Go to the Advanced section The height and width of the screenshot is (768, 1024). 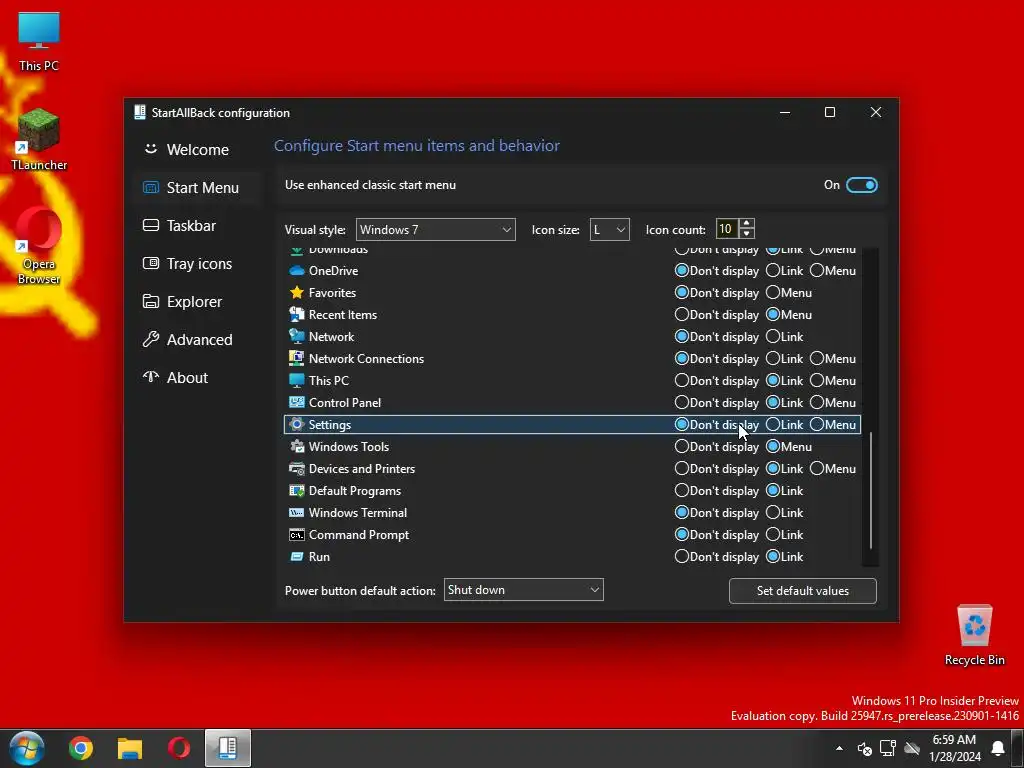199,340
